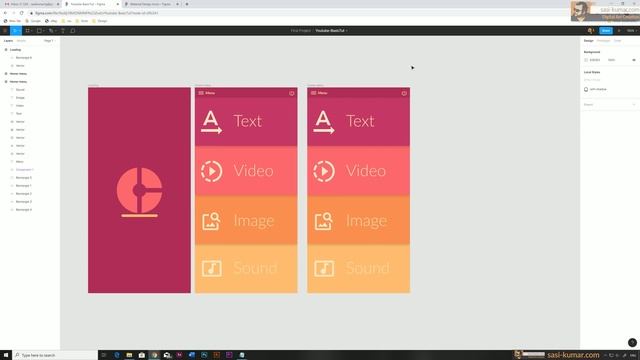Viewport: 640px width, 360px height.
Task: Click the heart icon in rightmost frame
Action: point(404,93)
